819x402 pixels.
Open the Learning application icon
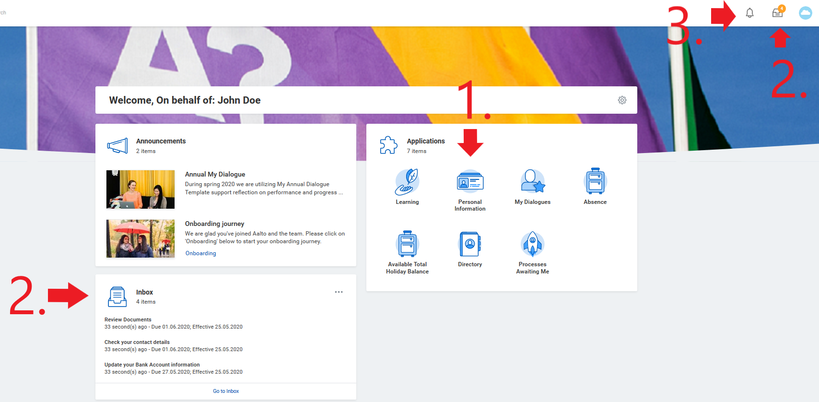coord(407,182)
